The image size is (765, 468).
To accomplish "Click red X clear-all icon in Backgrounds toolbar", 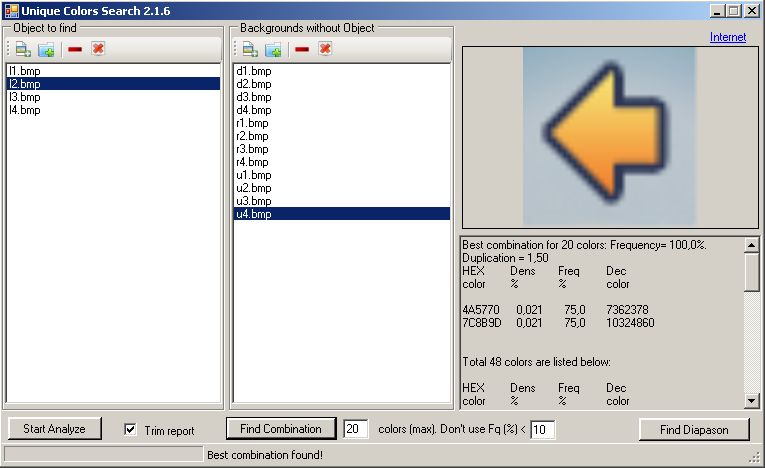I will 325,49.
